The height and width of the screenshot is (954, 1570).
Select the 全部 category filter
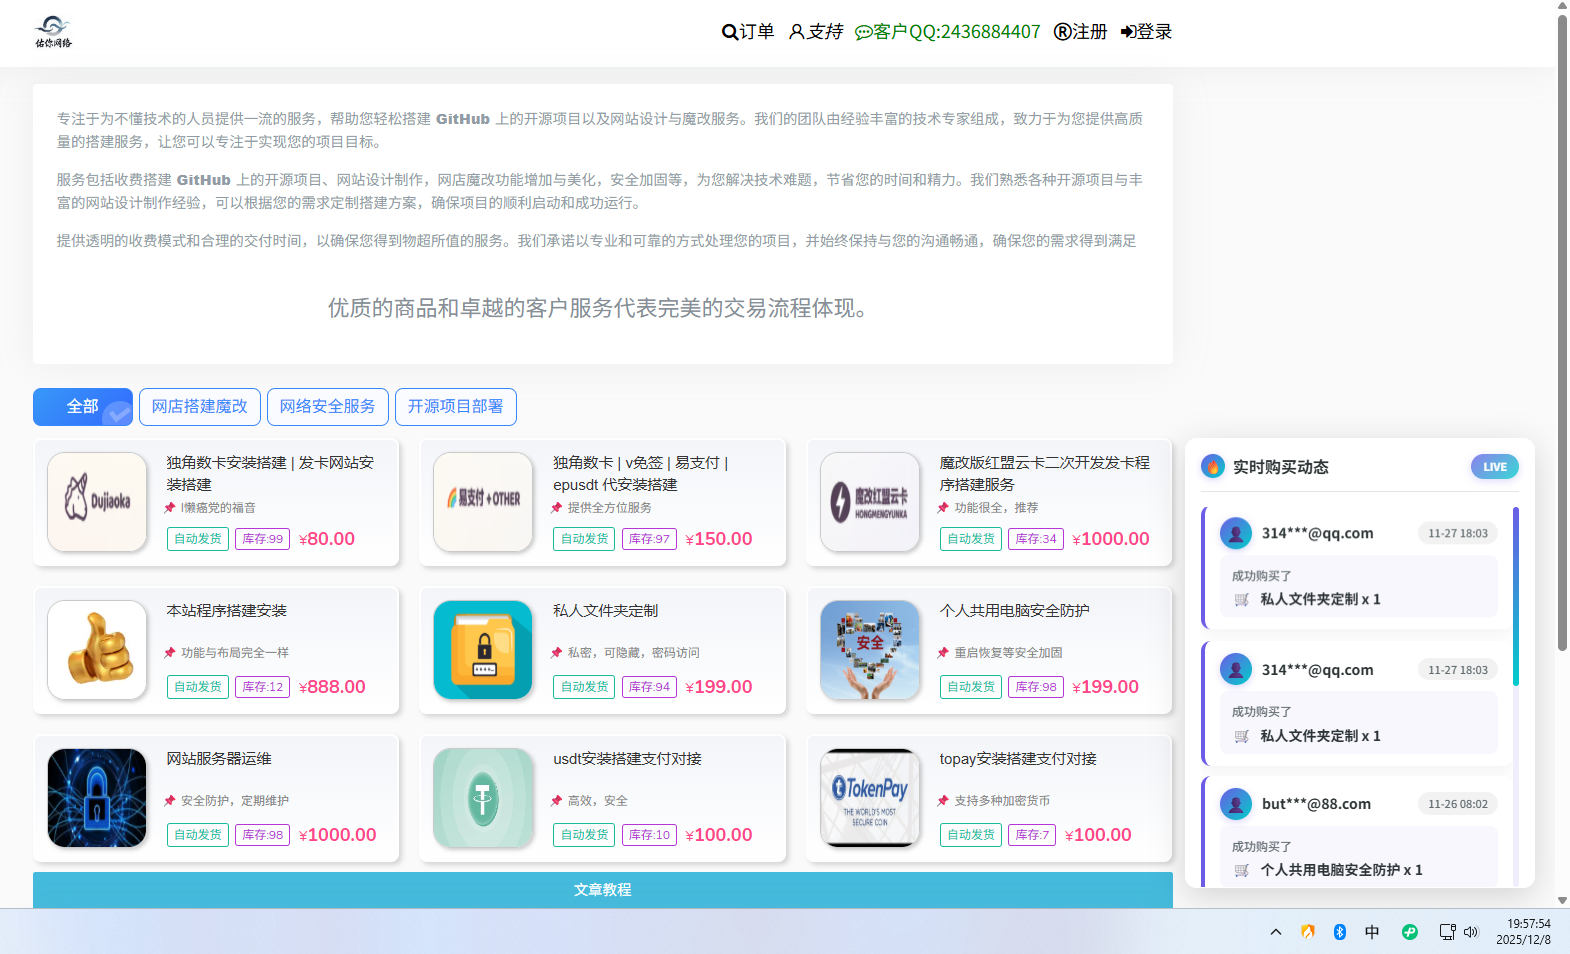point(82,407)
